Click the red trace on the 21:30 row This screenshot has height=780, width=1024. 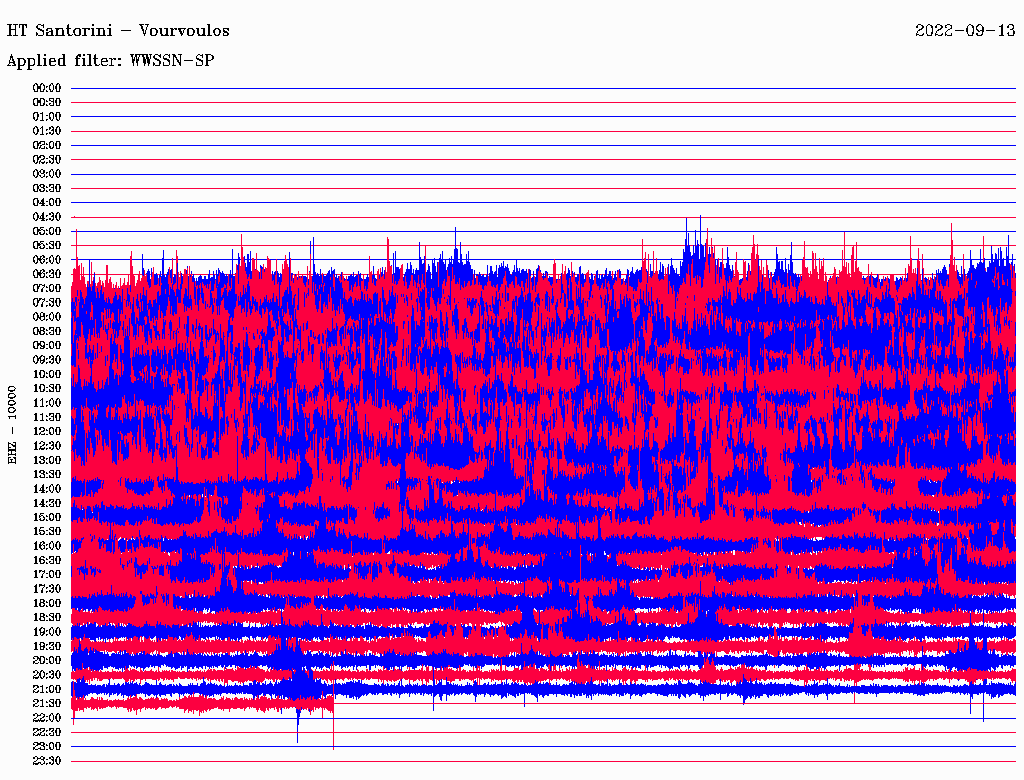tap(200, 705)
